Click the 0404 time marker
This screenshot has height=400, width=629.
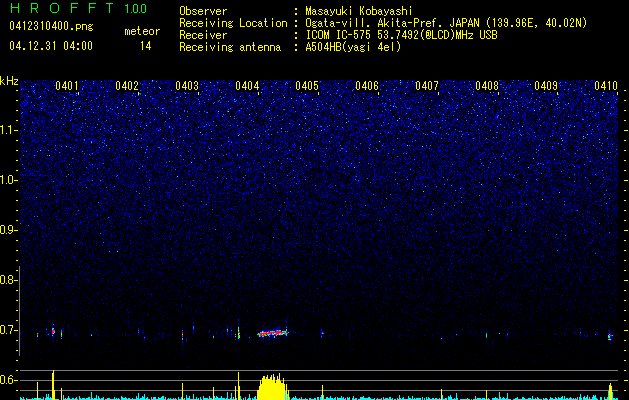tap(247, 86)
